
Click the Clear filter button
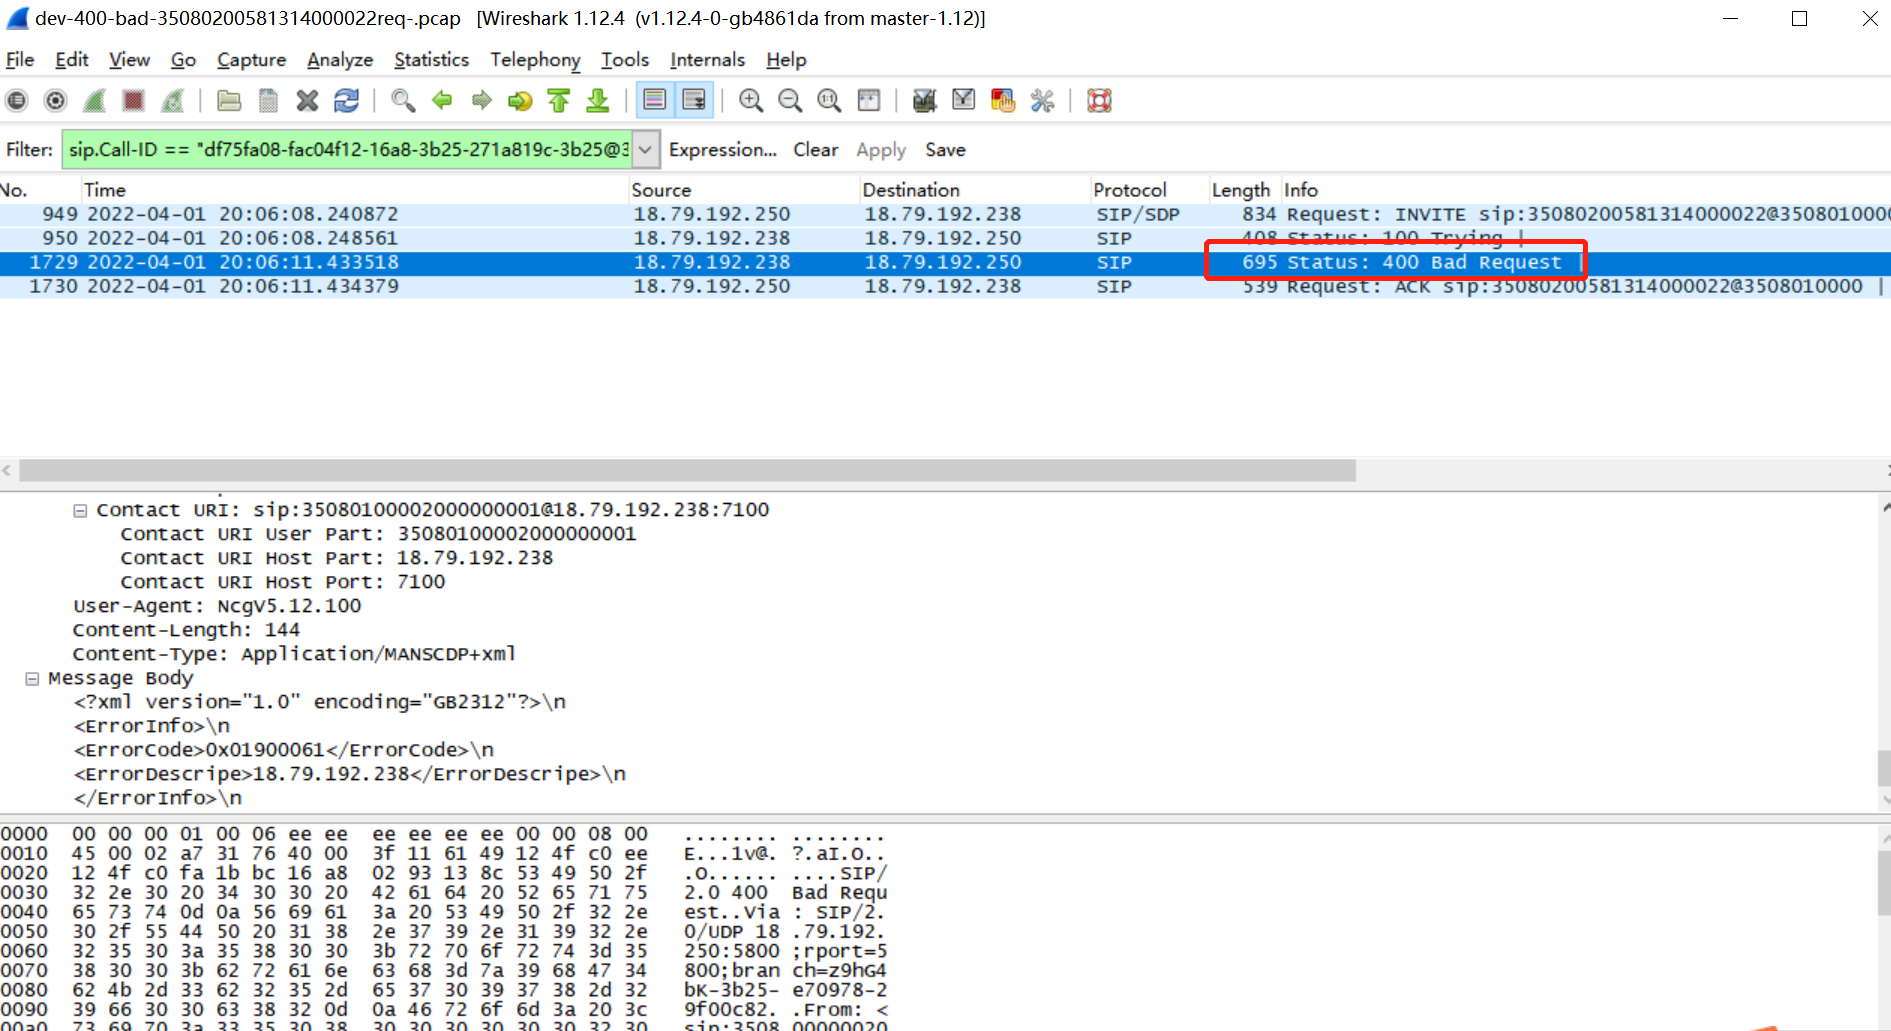(x=815, y=150)
